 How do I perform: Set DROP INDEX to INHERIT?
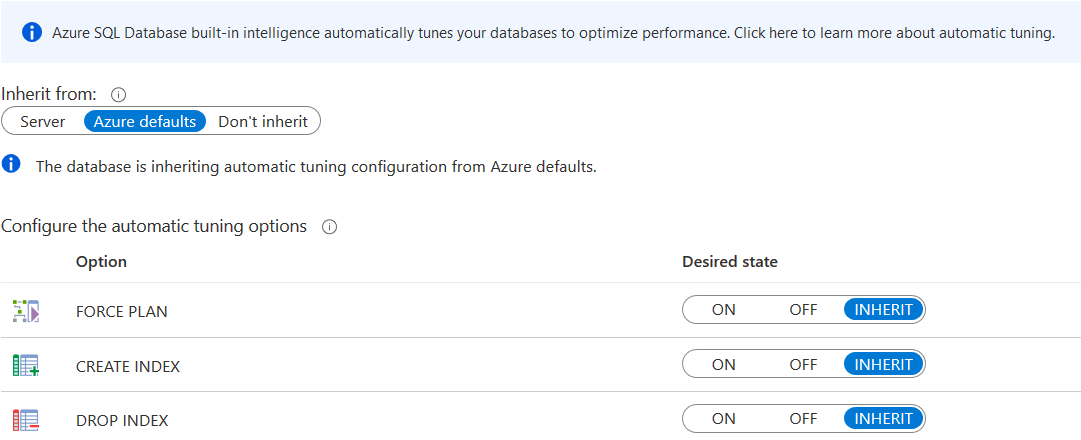click(x=884, y=419)
